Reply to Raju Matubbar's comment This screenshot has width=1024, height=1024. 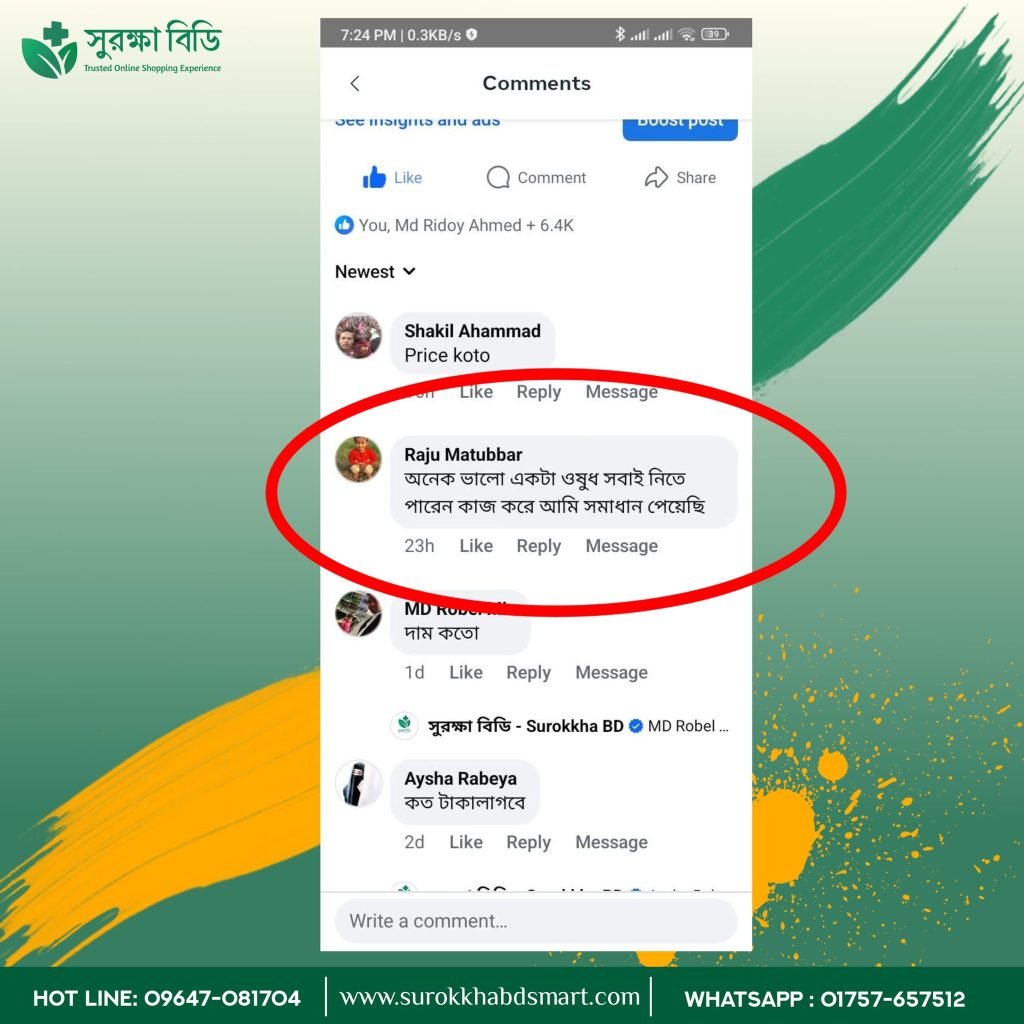tap(539, 546)
